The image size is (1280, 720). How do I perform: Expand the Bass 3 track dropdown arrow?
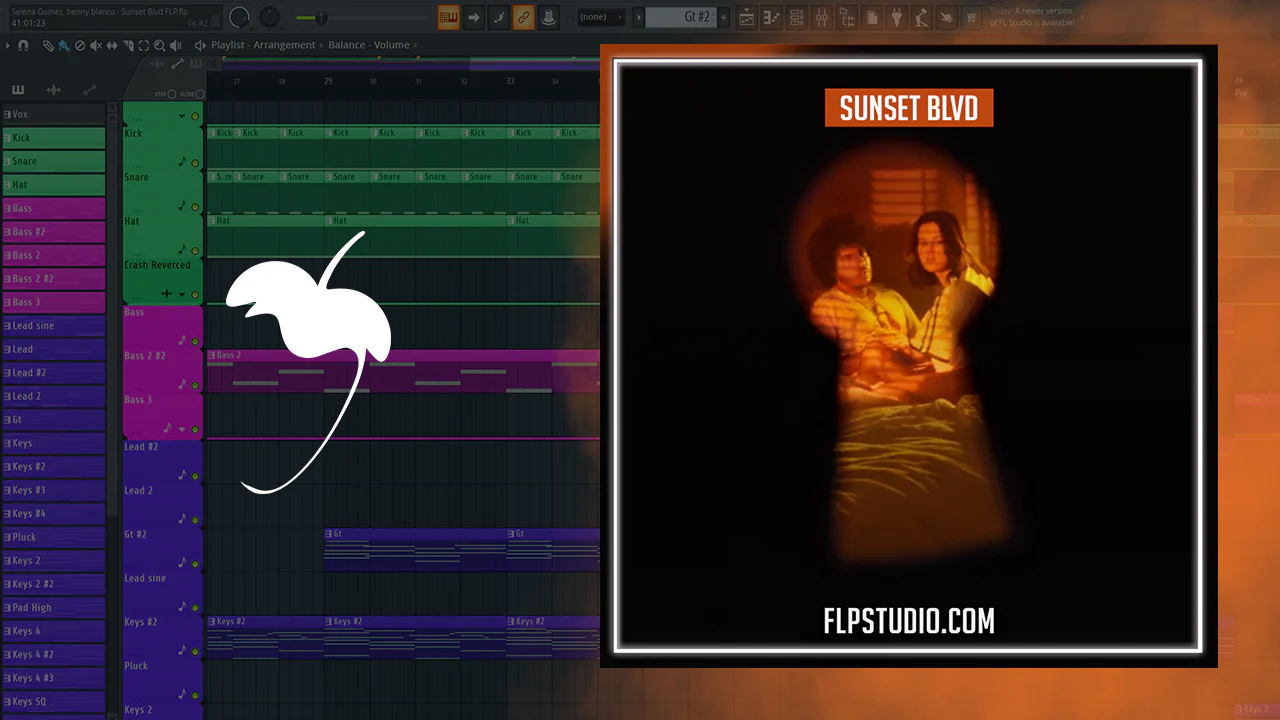tap(182, 428)
